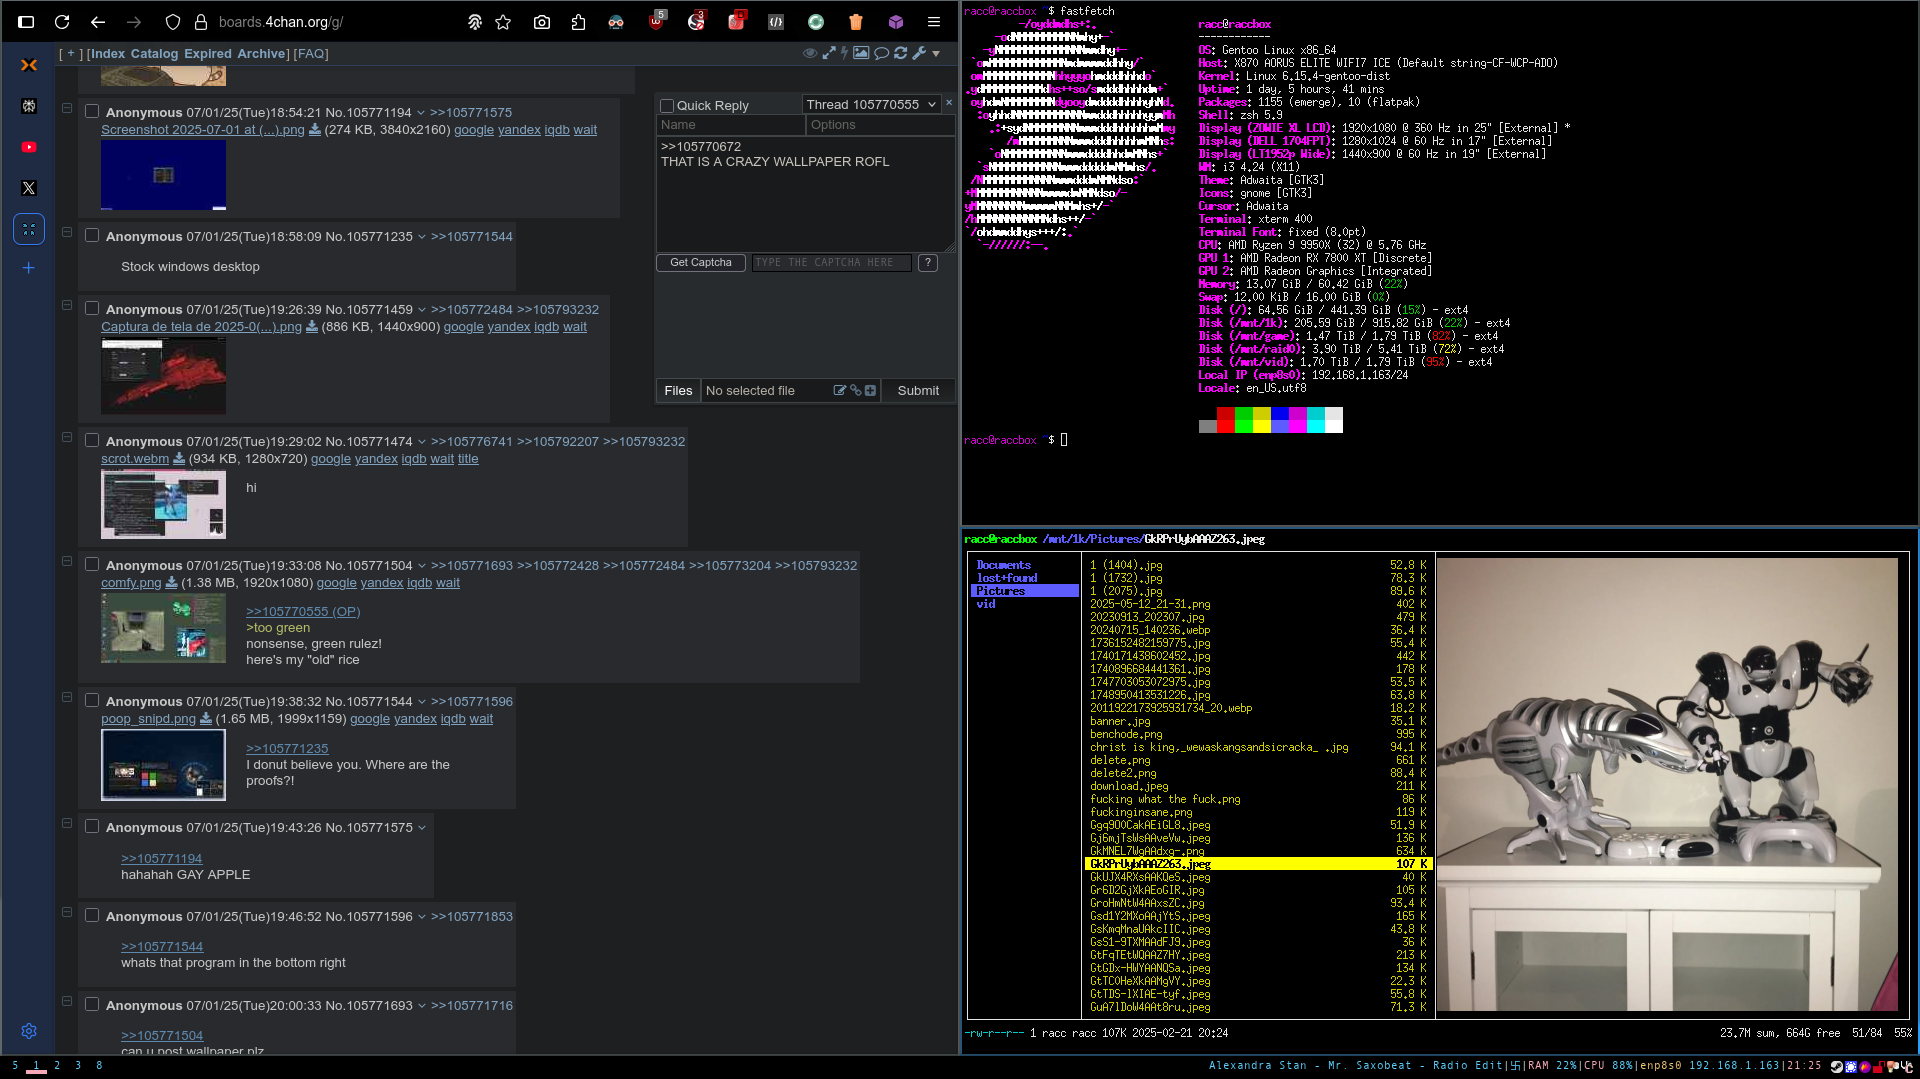Click the captcha help question button
The image size is (1920, 1079).
928,263
